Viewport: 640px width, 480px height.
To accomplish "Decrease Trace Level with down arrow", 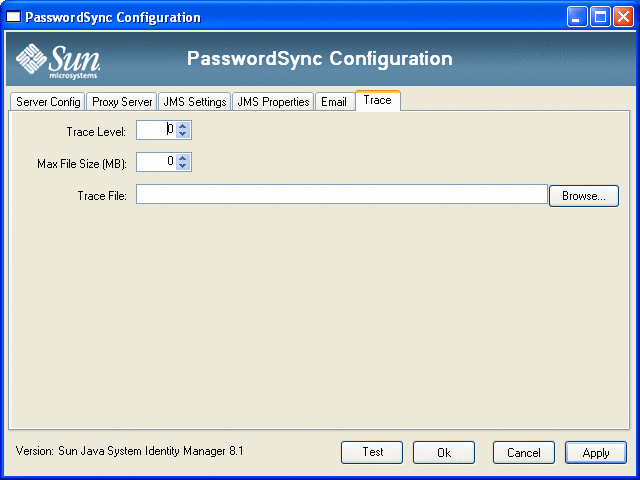I will pyautogui.click(x=183, y=134).
